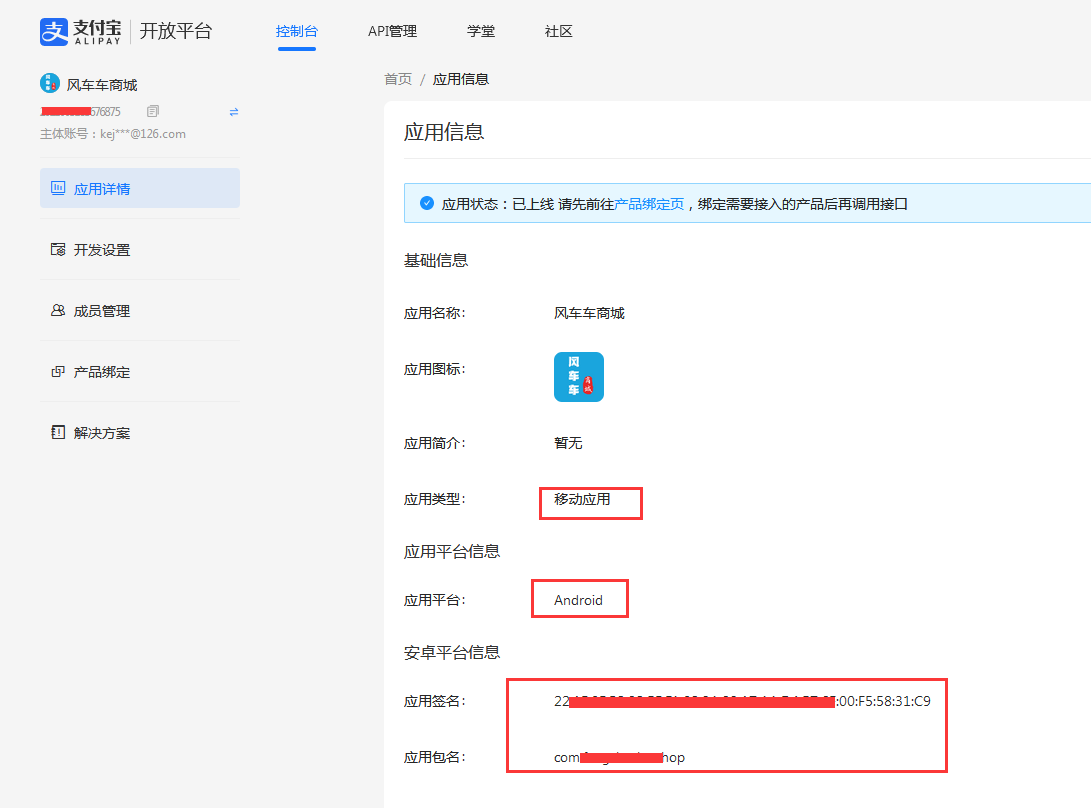Select the 产品绑定 sidebar icon

[58, 371]
